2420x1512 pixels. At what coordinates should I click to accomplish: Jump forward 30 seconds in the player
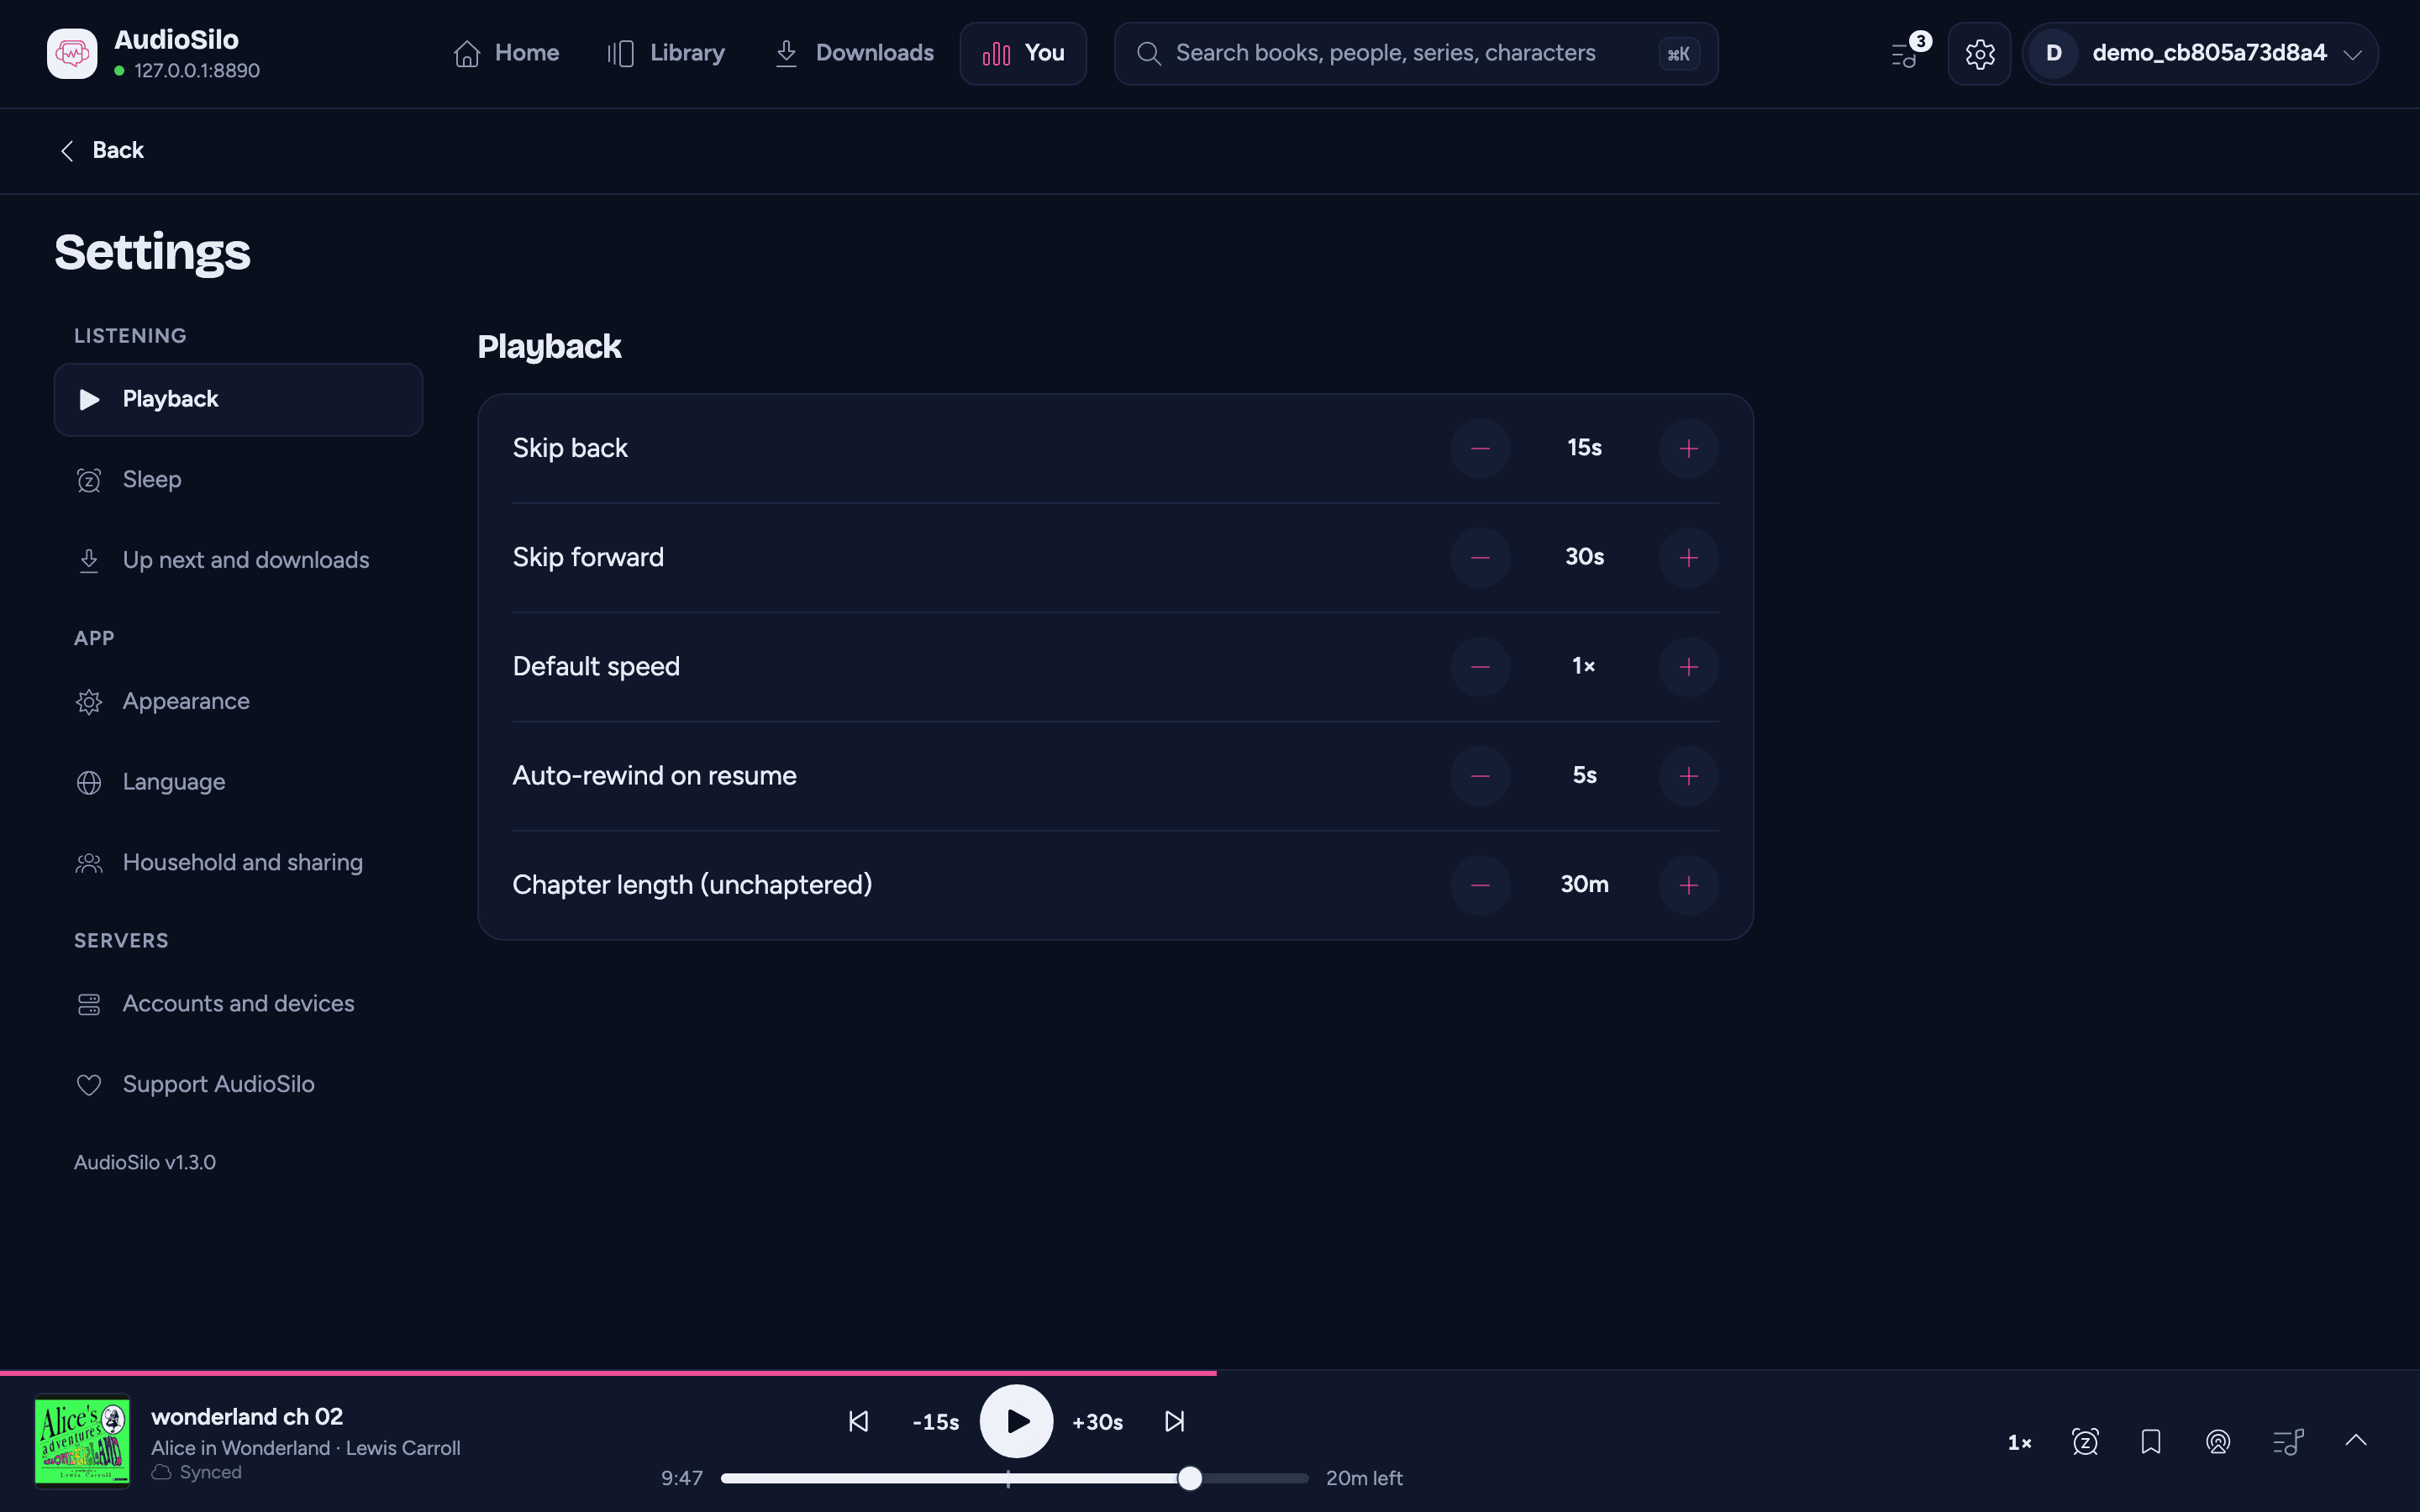pyautogui.click(x=1097, y=1422)
